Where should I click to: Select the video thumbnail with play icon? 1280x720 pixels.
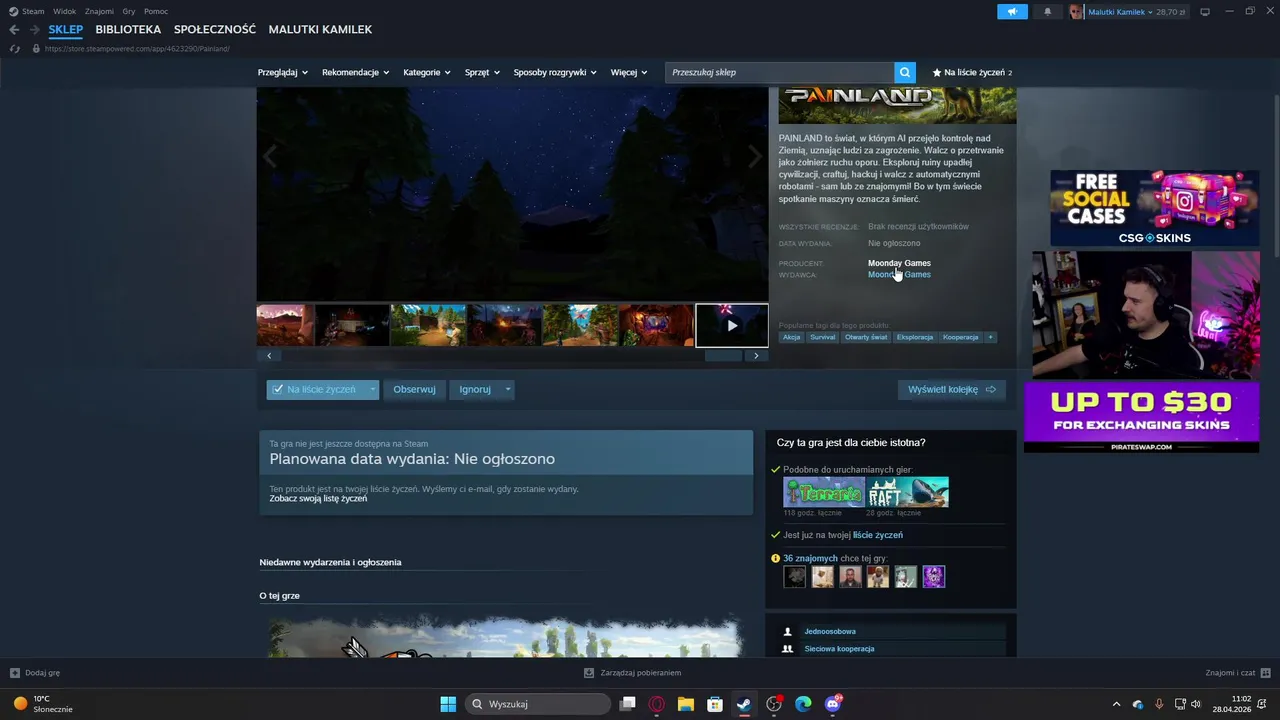pos(732,325)
